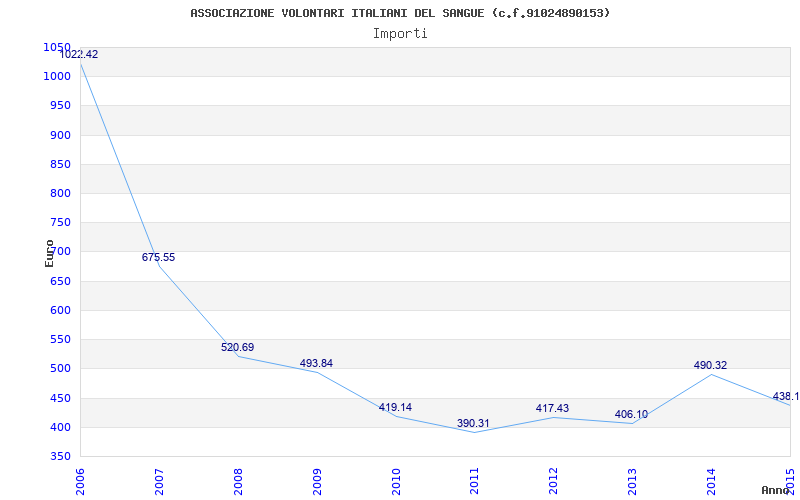
Task: Click the 2011 x-axis label
Action: click(x=475, y=481)
